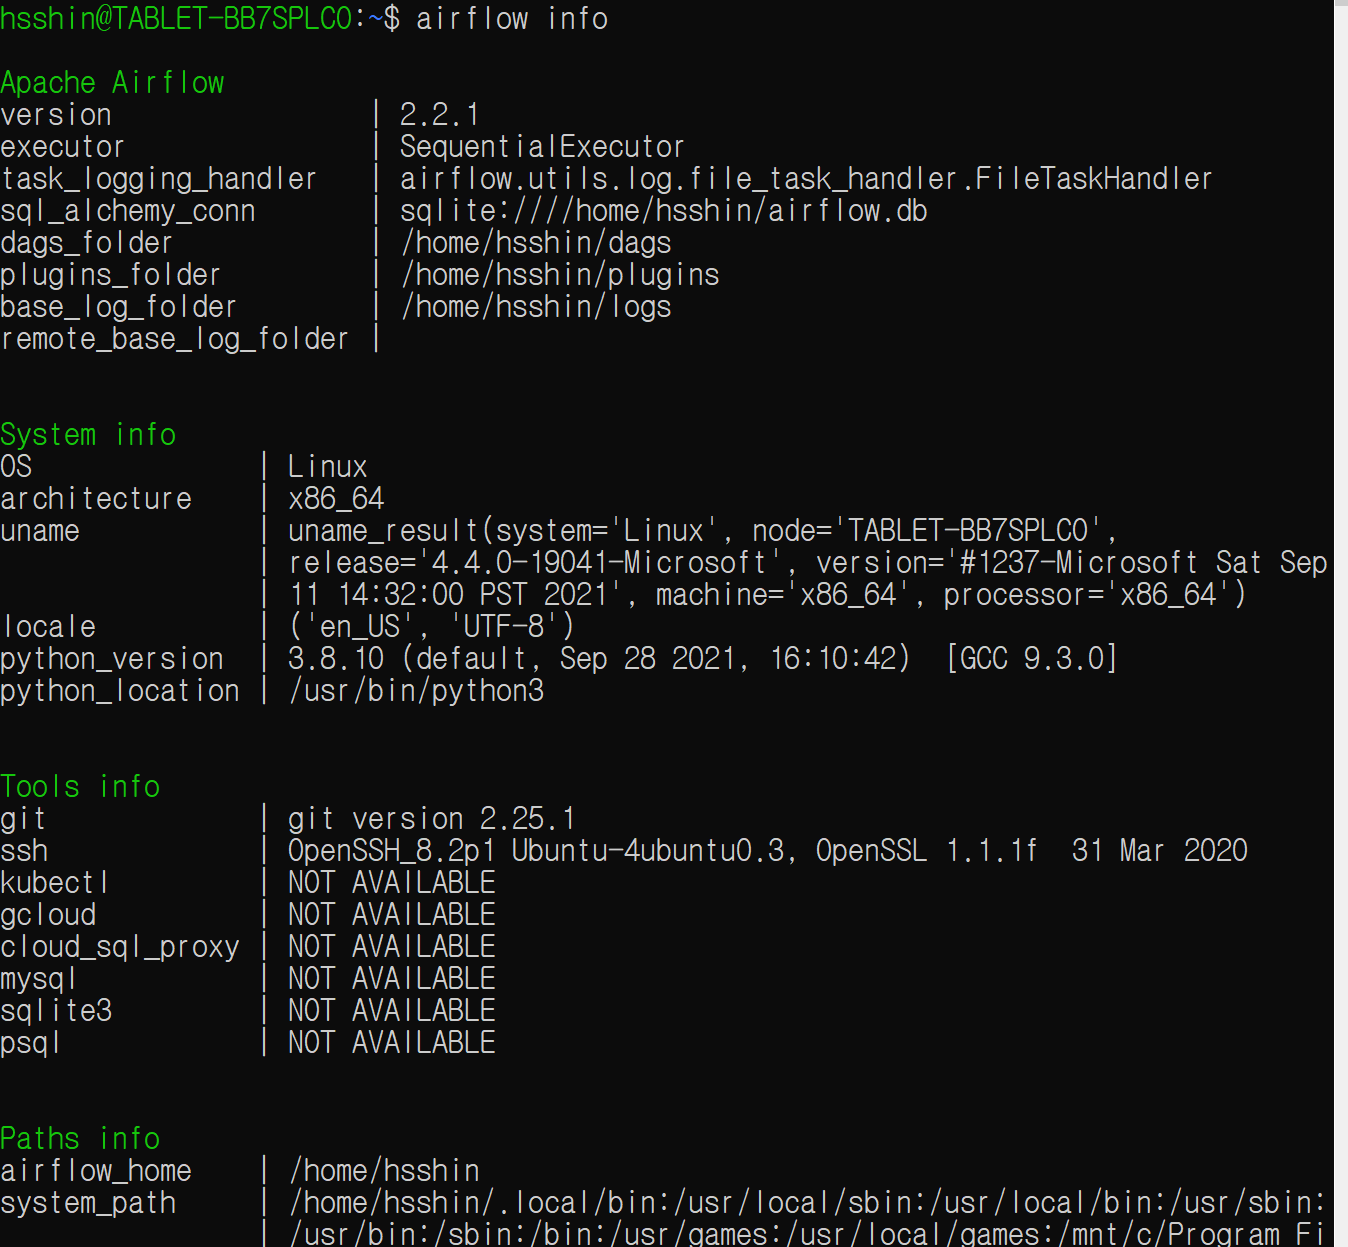Click the /usr/bin/python3 location path

[416, 691]
